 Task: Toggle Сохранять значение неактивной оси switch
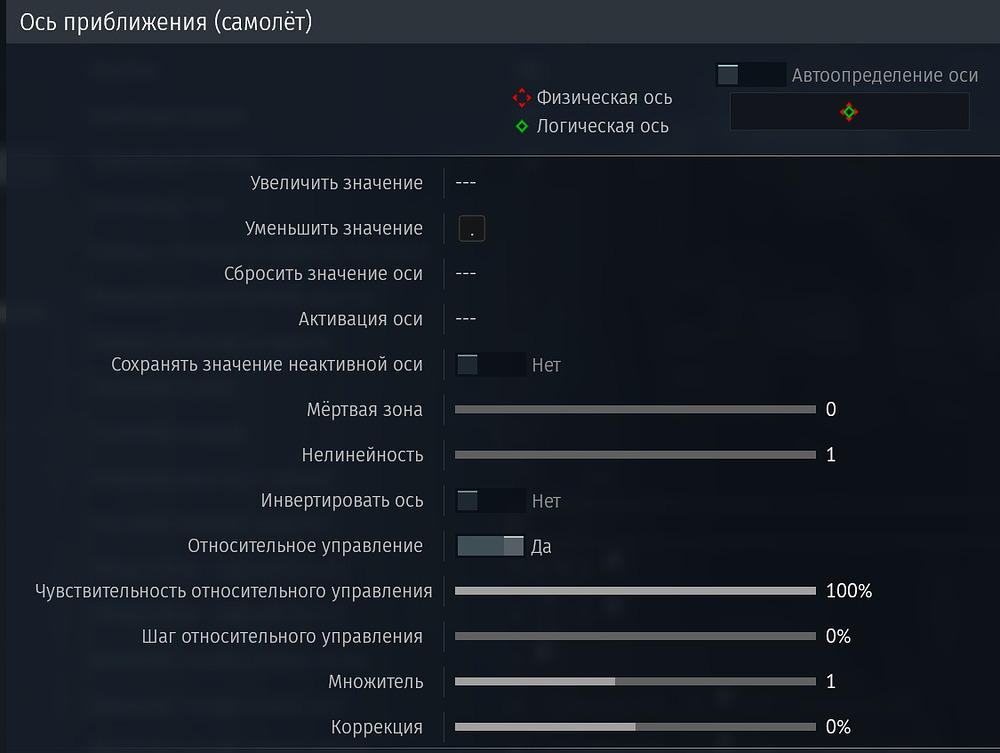pyautogui.click(x=491, y=365)
